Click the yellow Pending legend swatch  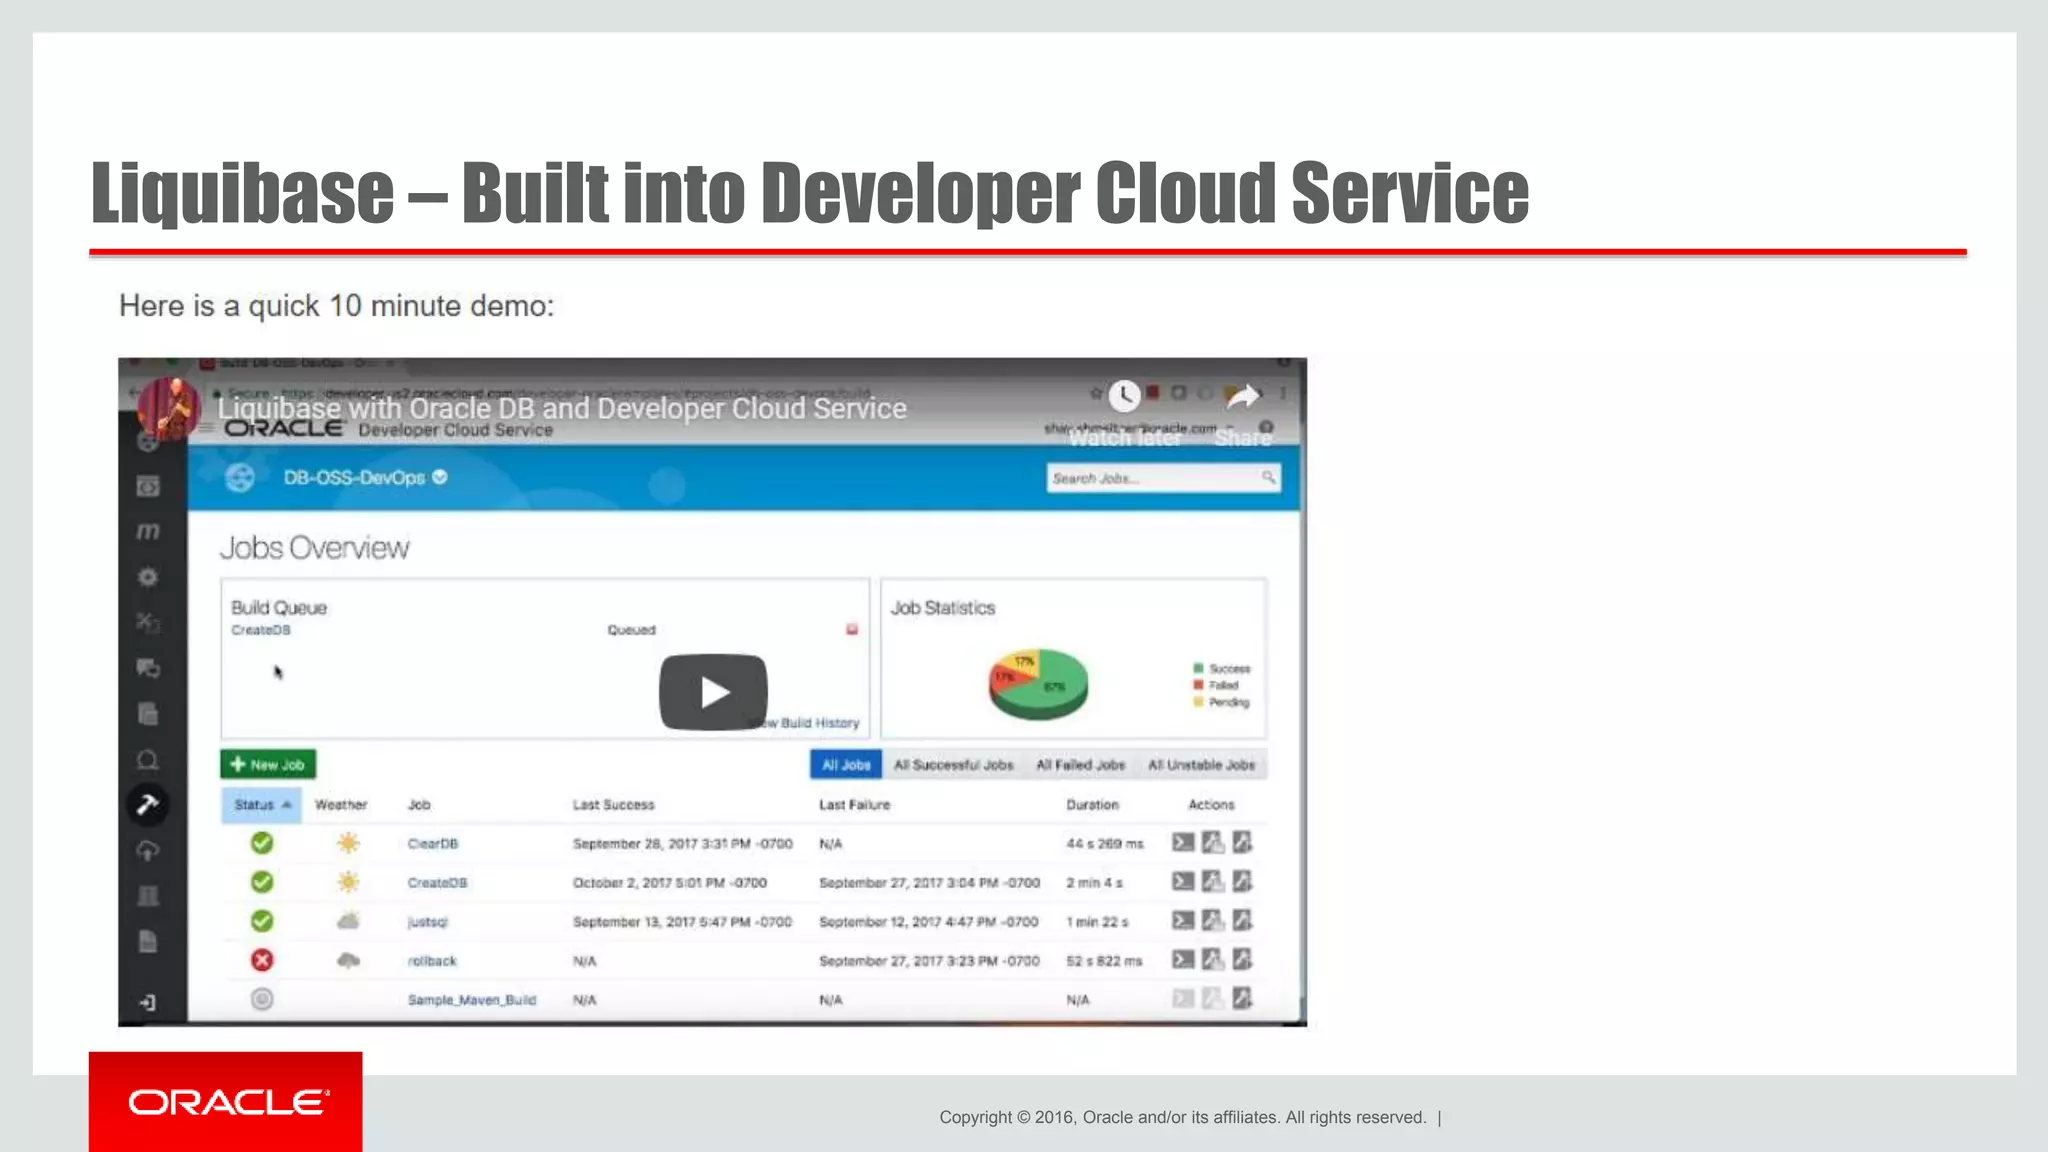coord(1198,702)
